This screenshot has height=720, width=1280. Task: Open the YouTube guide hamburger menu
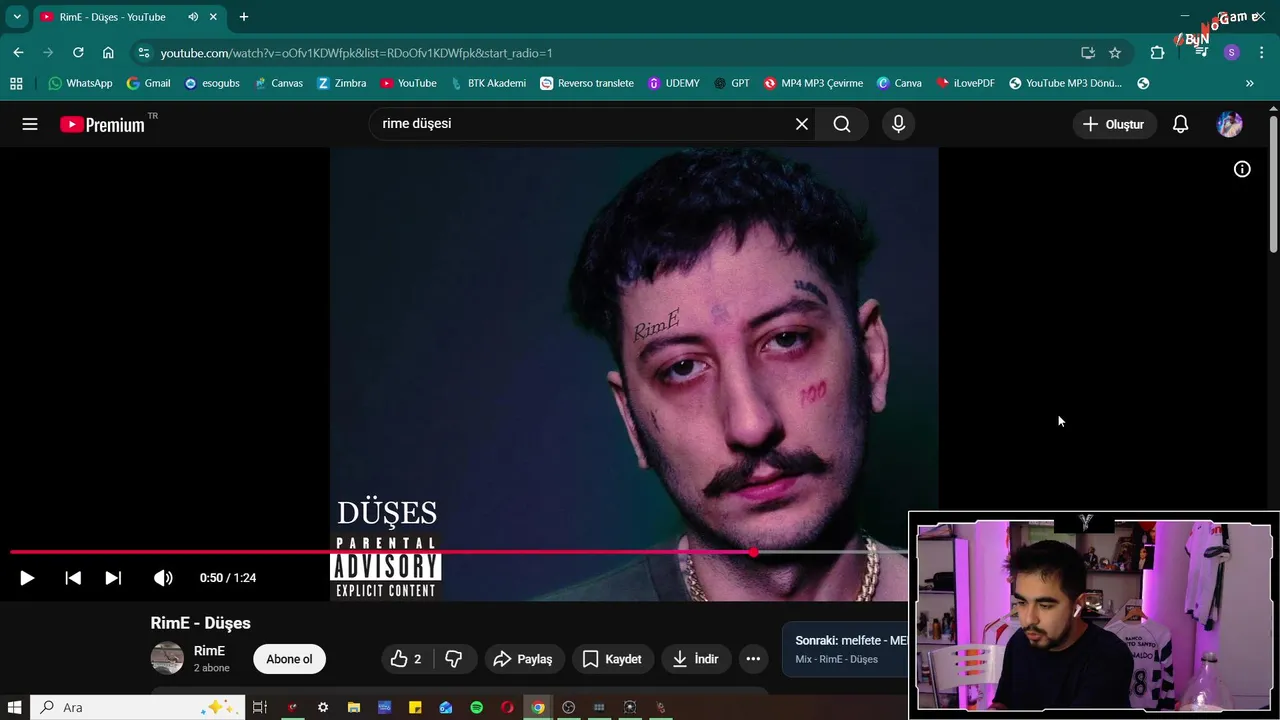[30, 124]
